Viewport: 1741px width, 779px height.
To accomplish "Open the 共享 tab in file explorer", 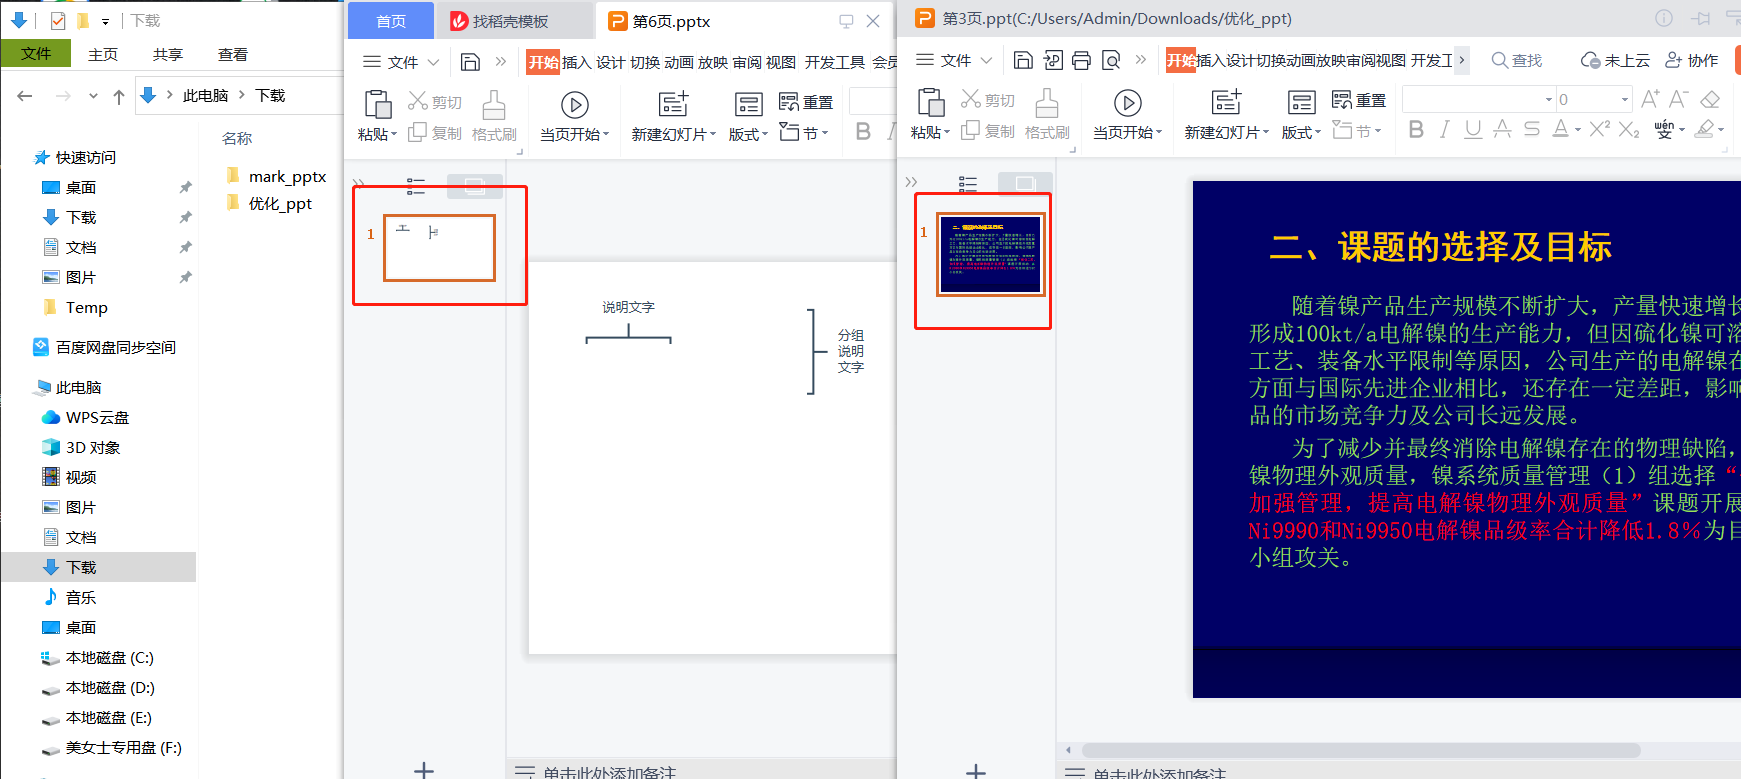I will click(x=168, y=54).
